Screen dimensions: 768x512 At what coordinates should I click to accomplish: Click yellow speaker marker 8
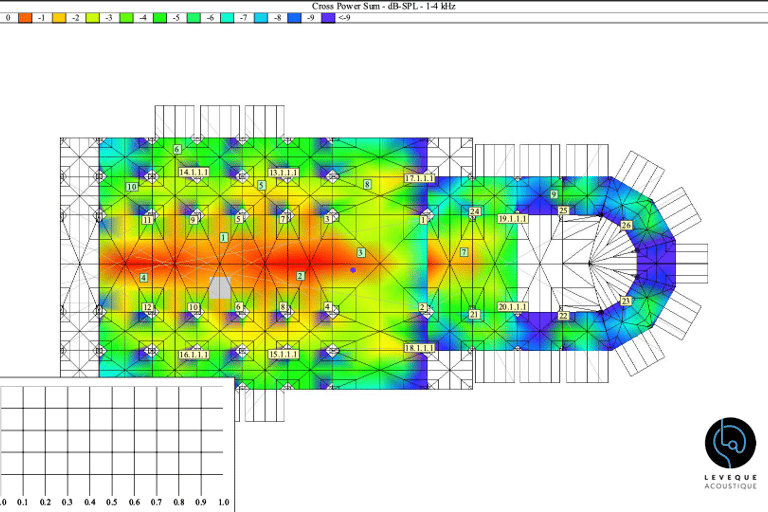point(283,307)
